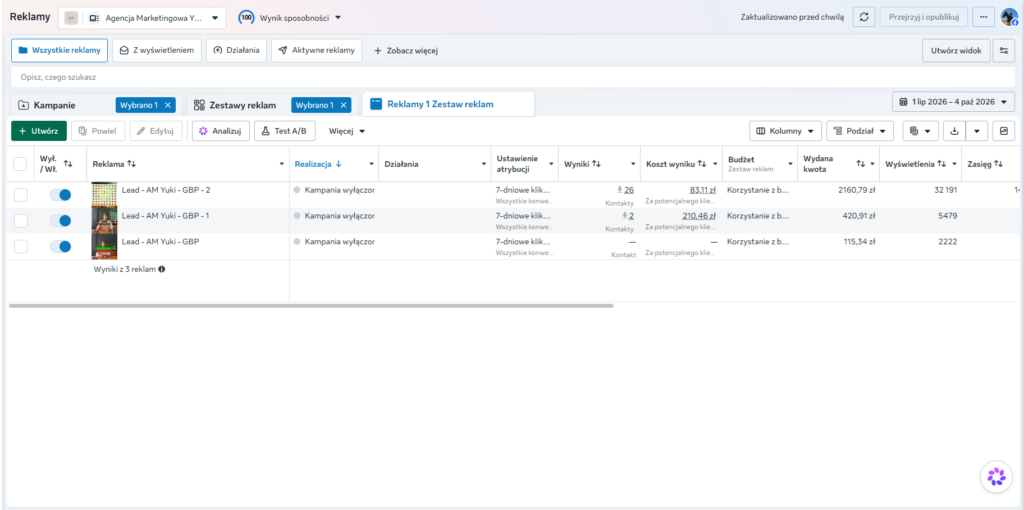1024x510 pixels.
Task: Open the Zestawy reklam tab
Action: click(242, 105)
